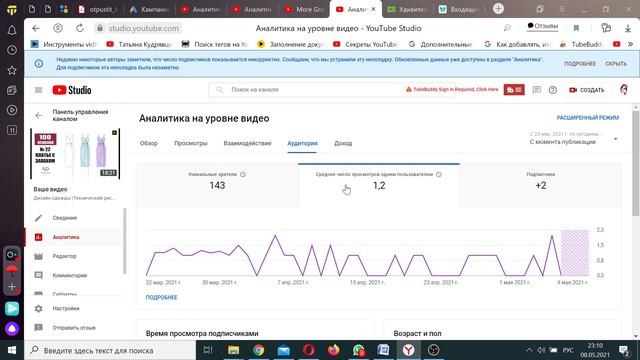Click ПОДРОБНЕЕ in the notice banner
Image resolution: width=640 pixels, height=360 pixels.
pos(580,64)
